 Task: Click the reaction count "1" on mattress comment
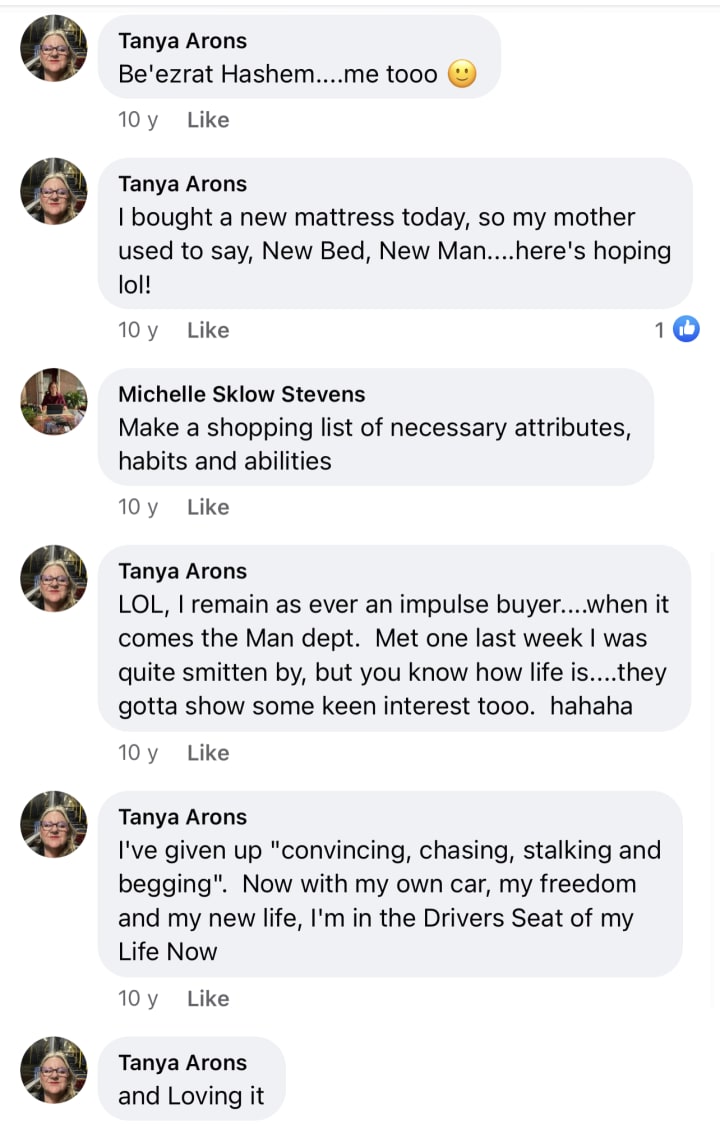click(660, 330)
